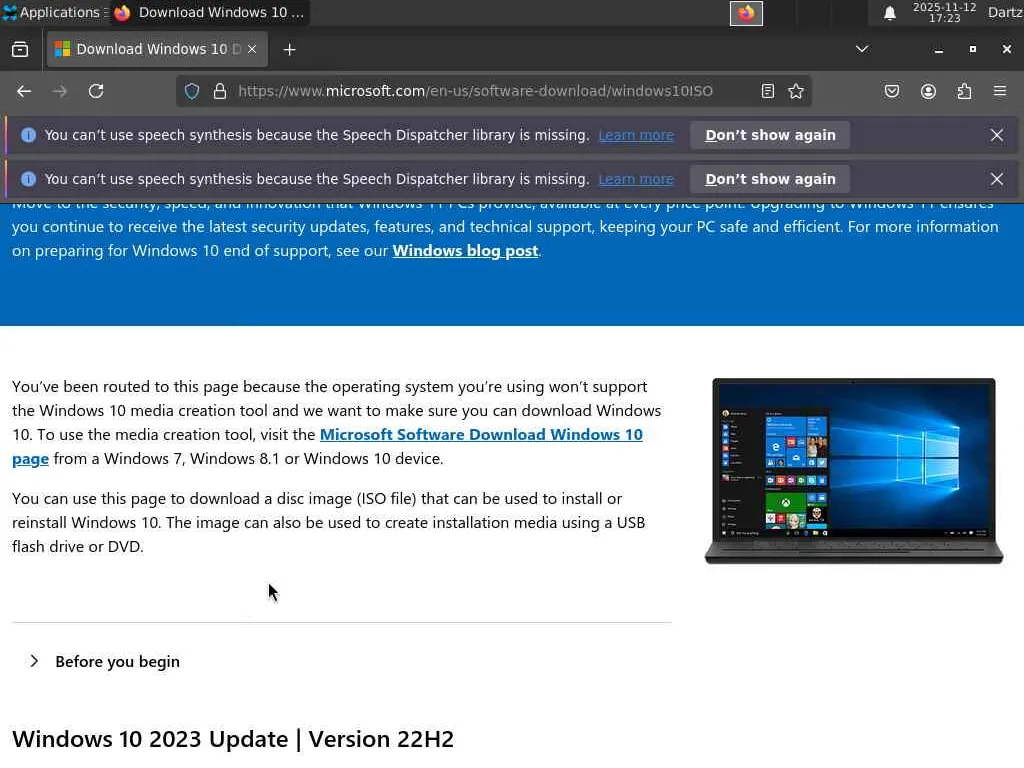Click Learn more in the first speech notification
This screenshot has width=1024, height=768.
point(636,135)
